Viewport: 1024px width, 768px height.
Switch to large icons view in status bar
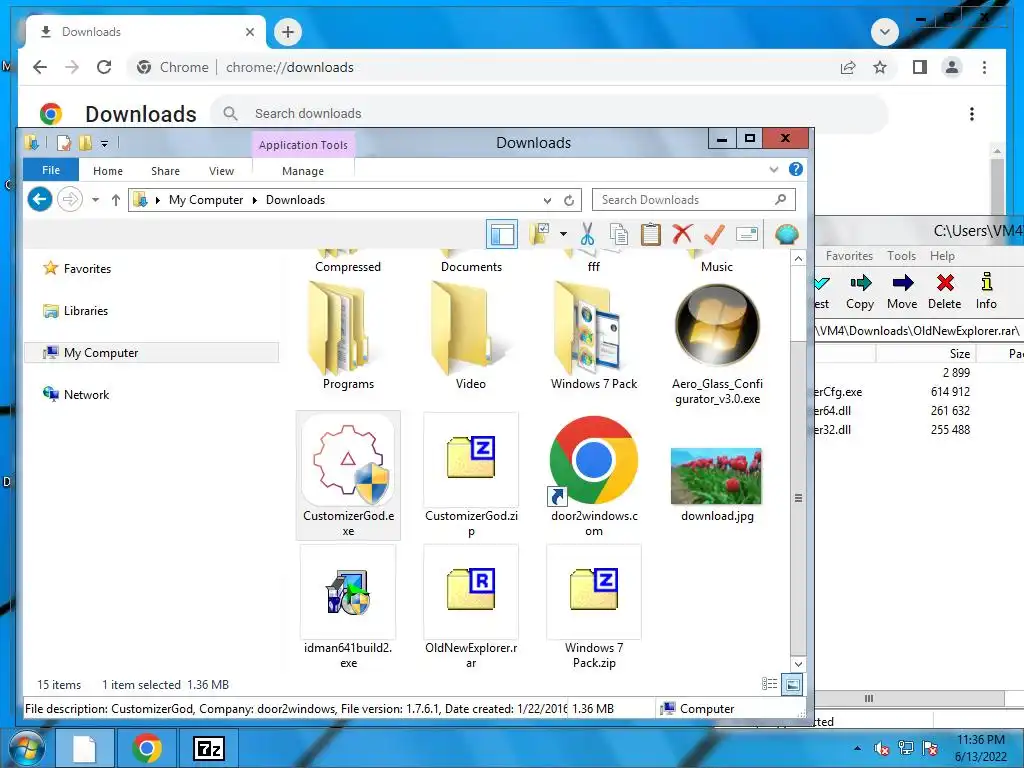click(792, 684)
